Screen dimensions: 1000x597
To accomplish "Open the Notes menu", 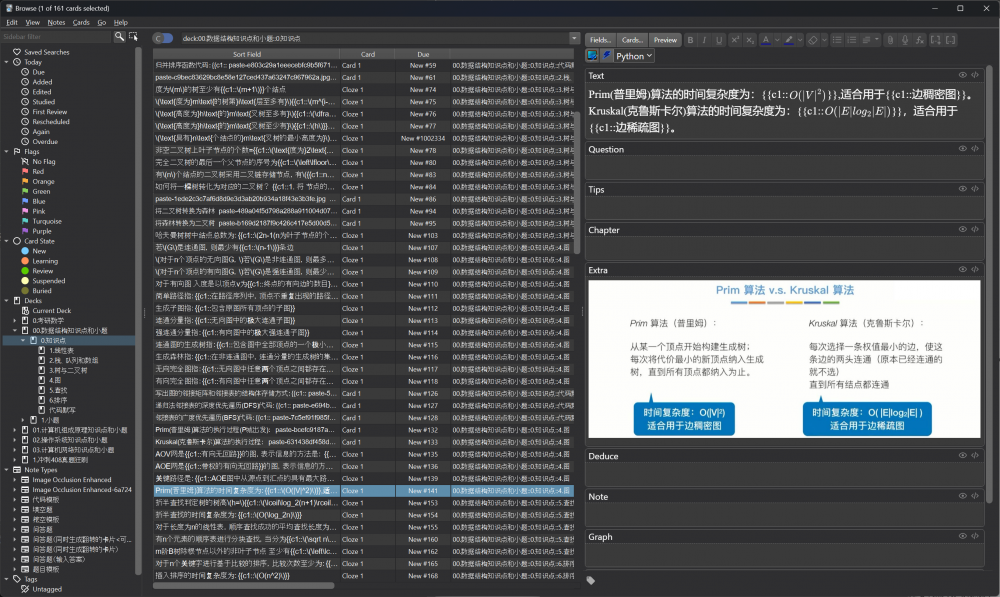I will pos(56,22).
